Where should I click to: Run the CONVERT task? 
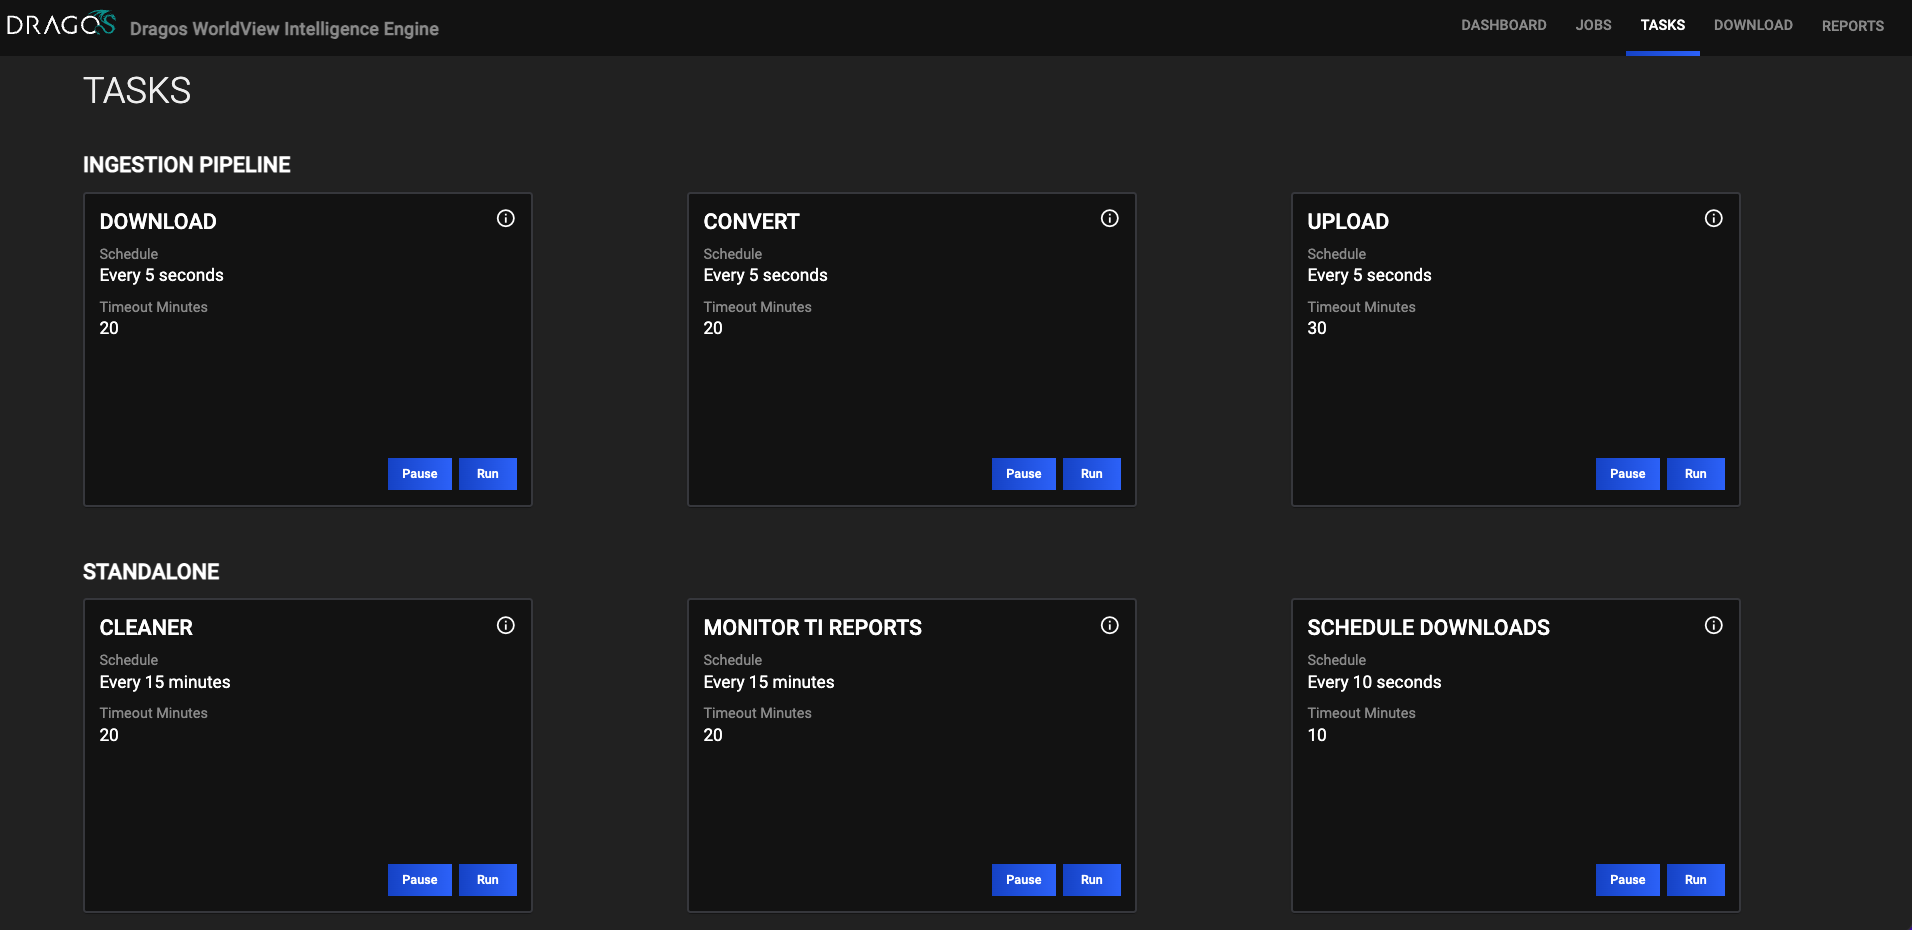coord(1092,474)
